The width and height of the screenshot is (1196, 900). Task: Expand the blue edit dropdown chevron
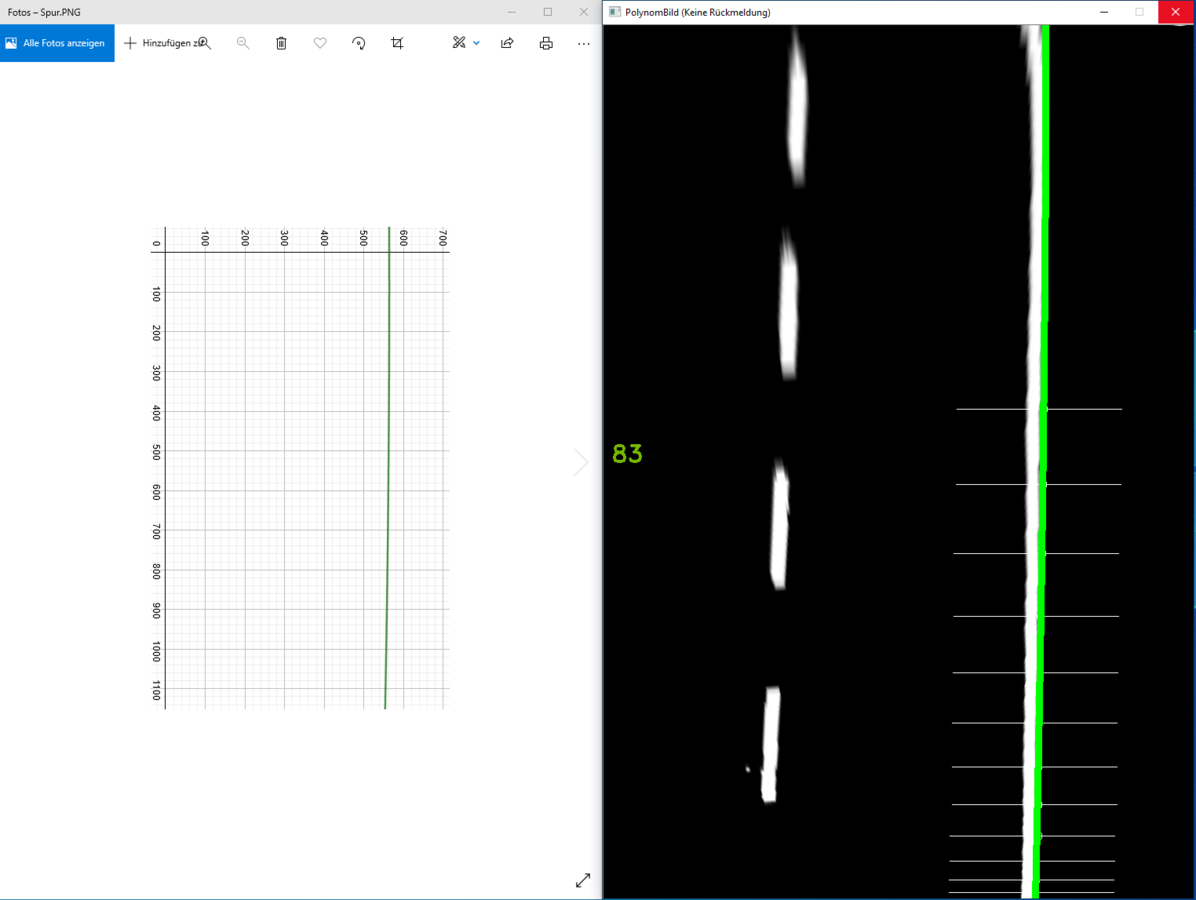(x=477, y=43)
